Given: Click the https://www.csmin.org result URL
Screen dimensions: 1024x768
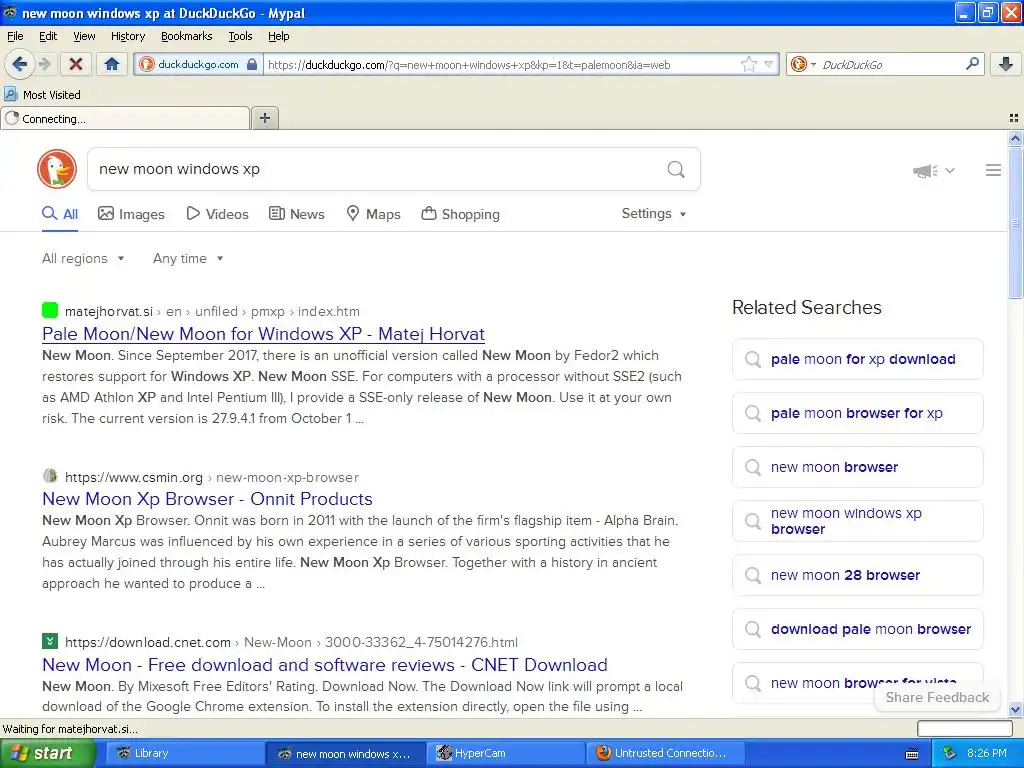Looking at the screenshot, I should point(134,477).
